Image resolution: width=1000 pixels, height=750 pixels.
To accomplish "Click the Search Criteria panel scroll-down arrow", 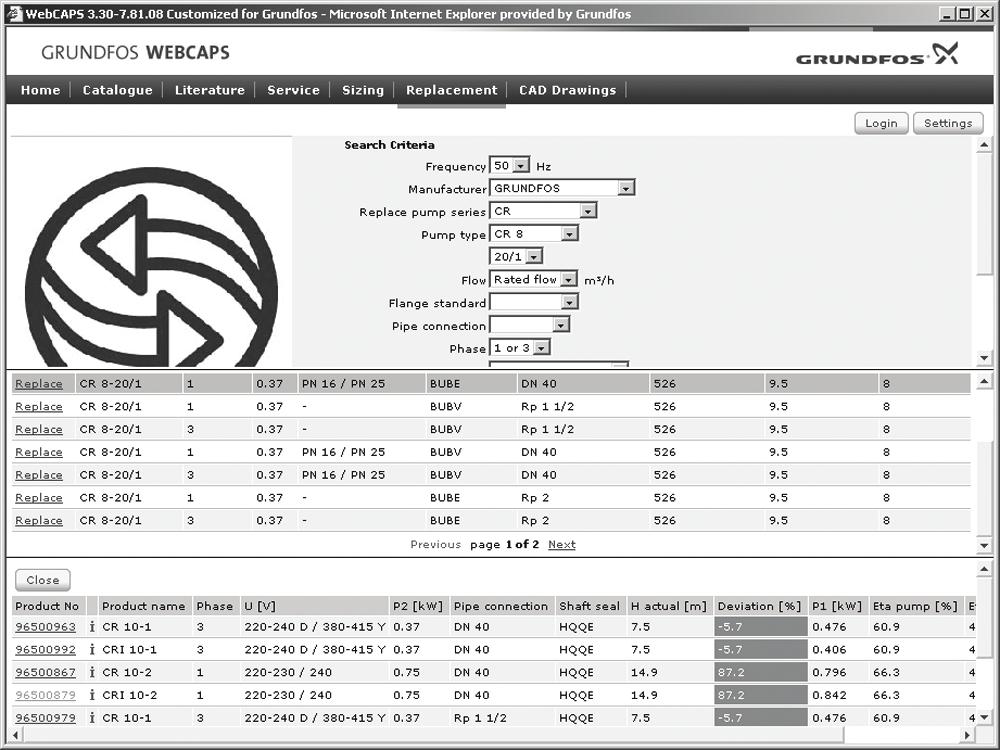I will (984, 358).
